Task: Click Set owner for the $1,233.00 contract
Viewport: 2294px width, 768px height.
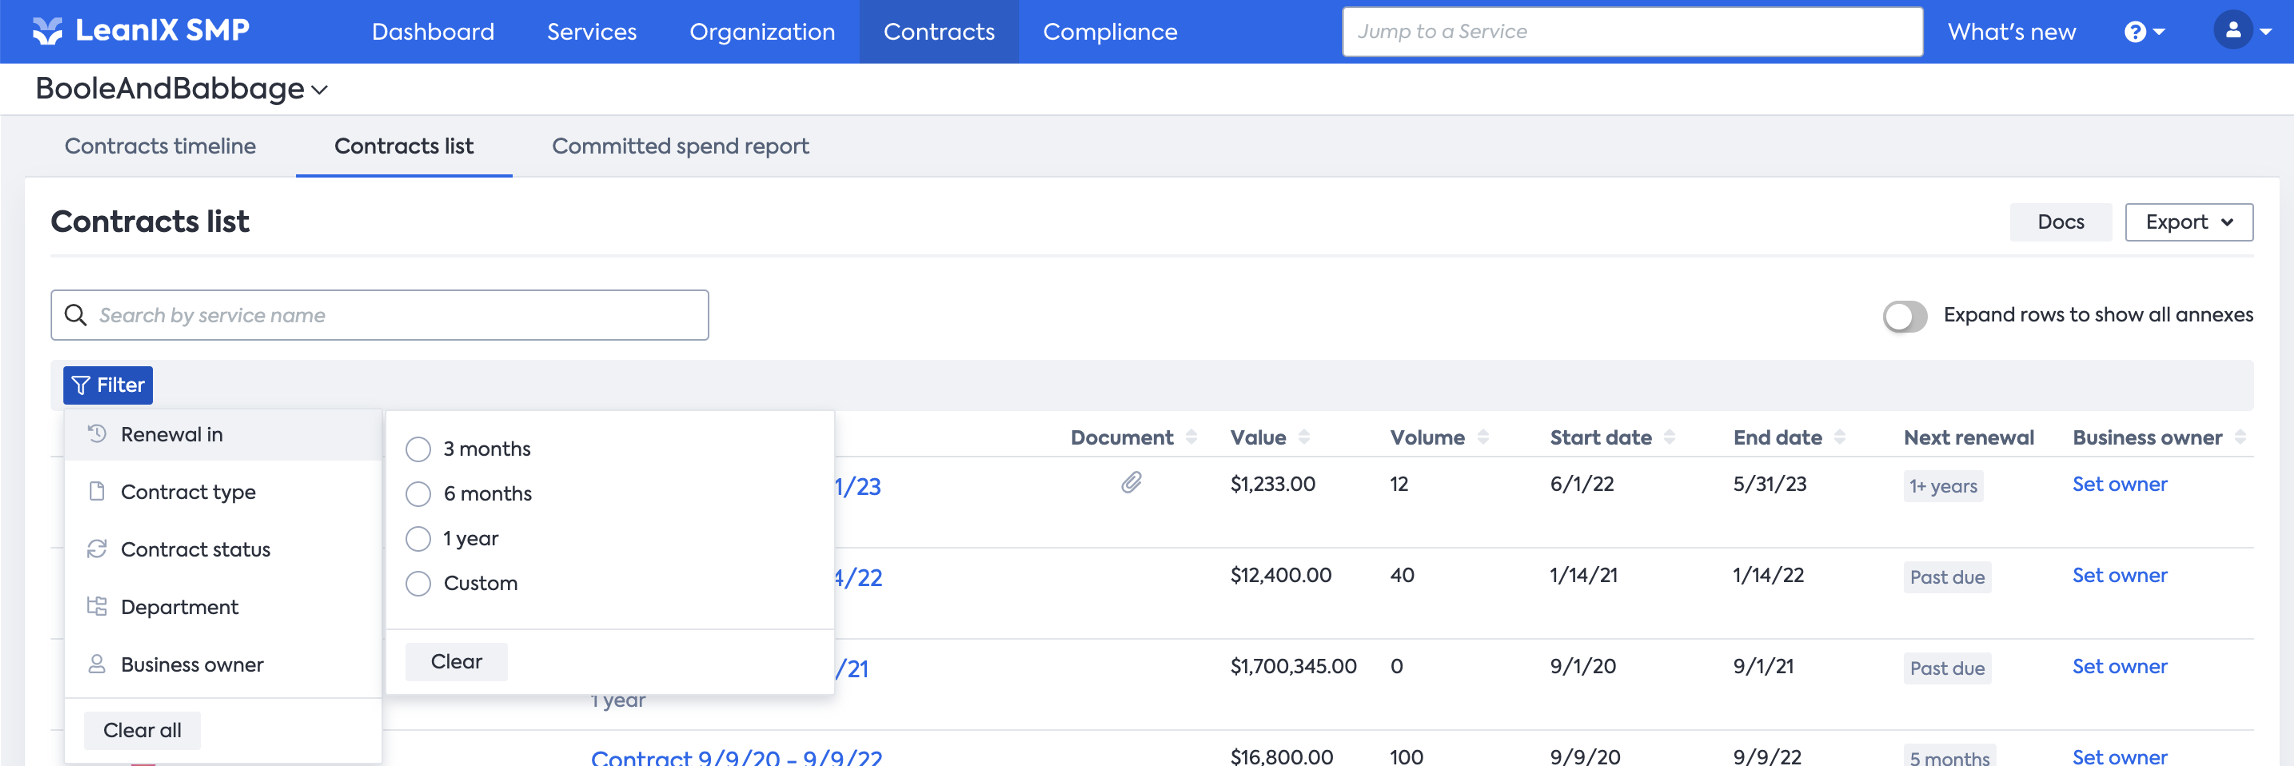Action: 2119,484
